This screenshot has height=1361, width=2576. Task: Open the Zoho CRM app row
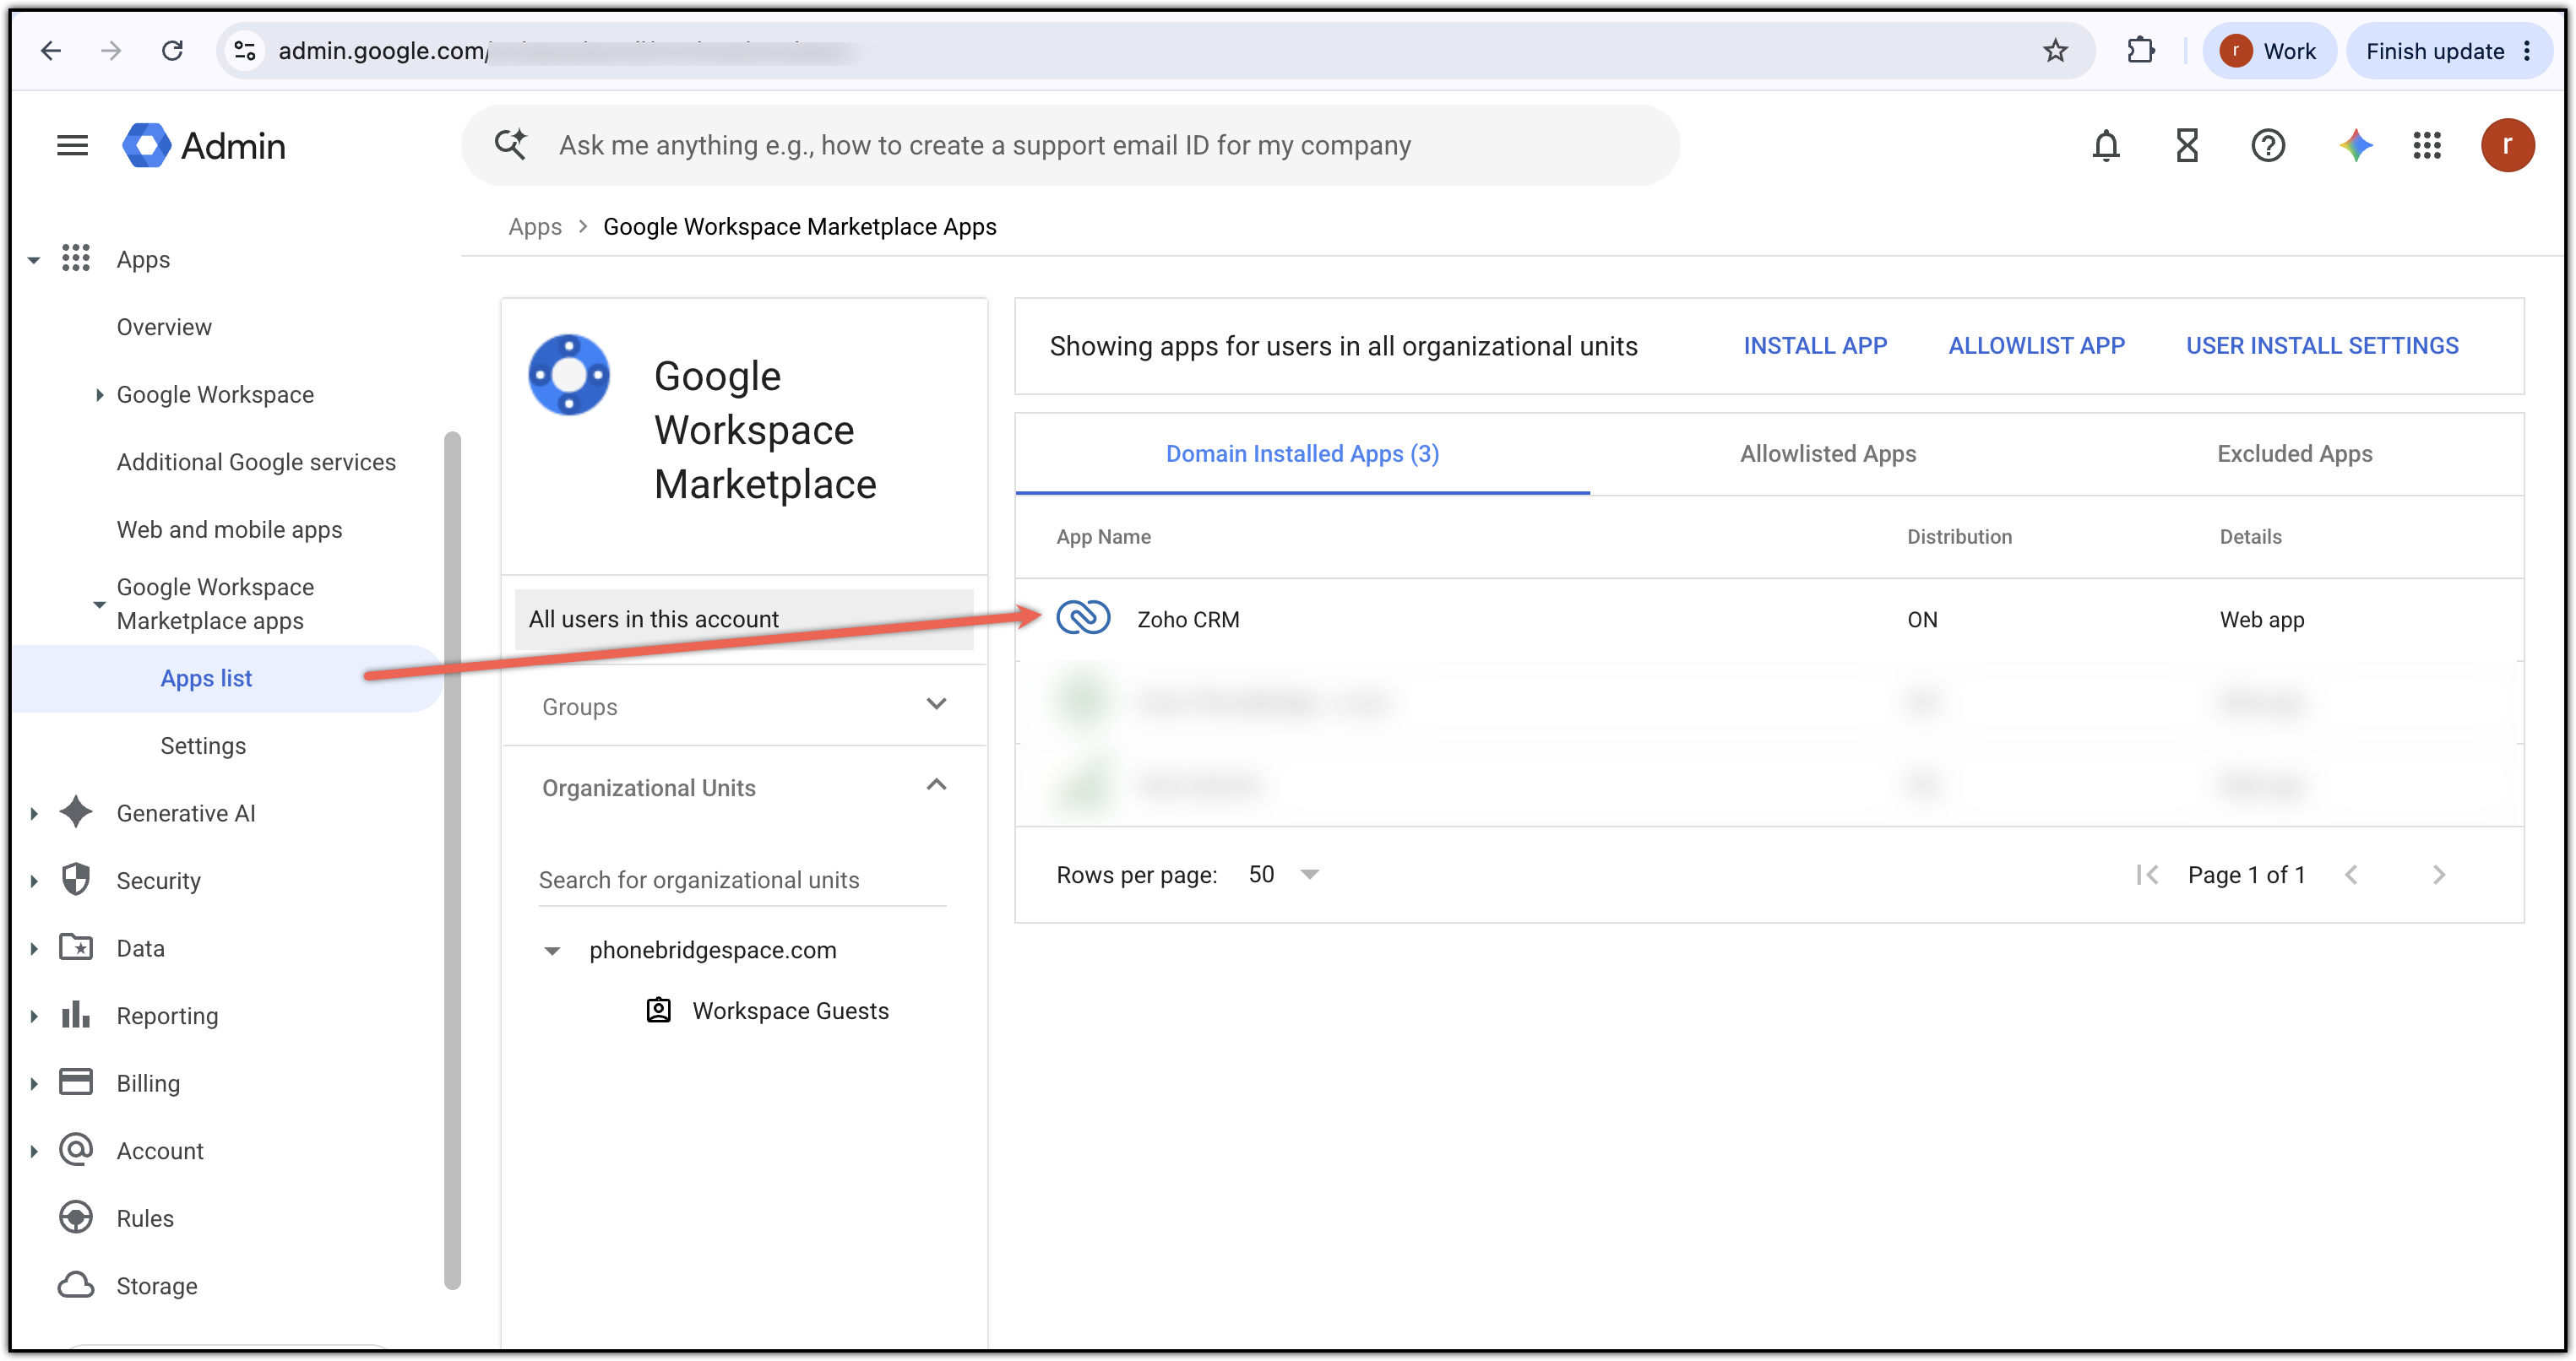pos(1769,620)
